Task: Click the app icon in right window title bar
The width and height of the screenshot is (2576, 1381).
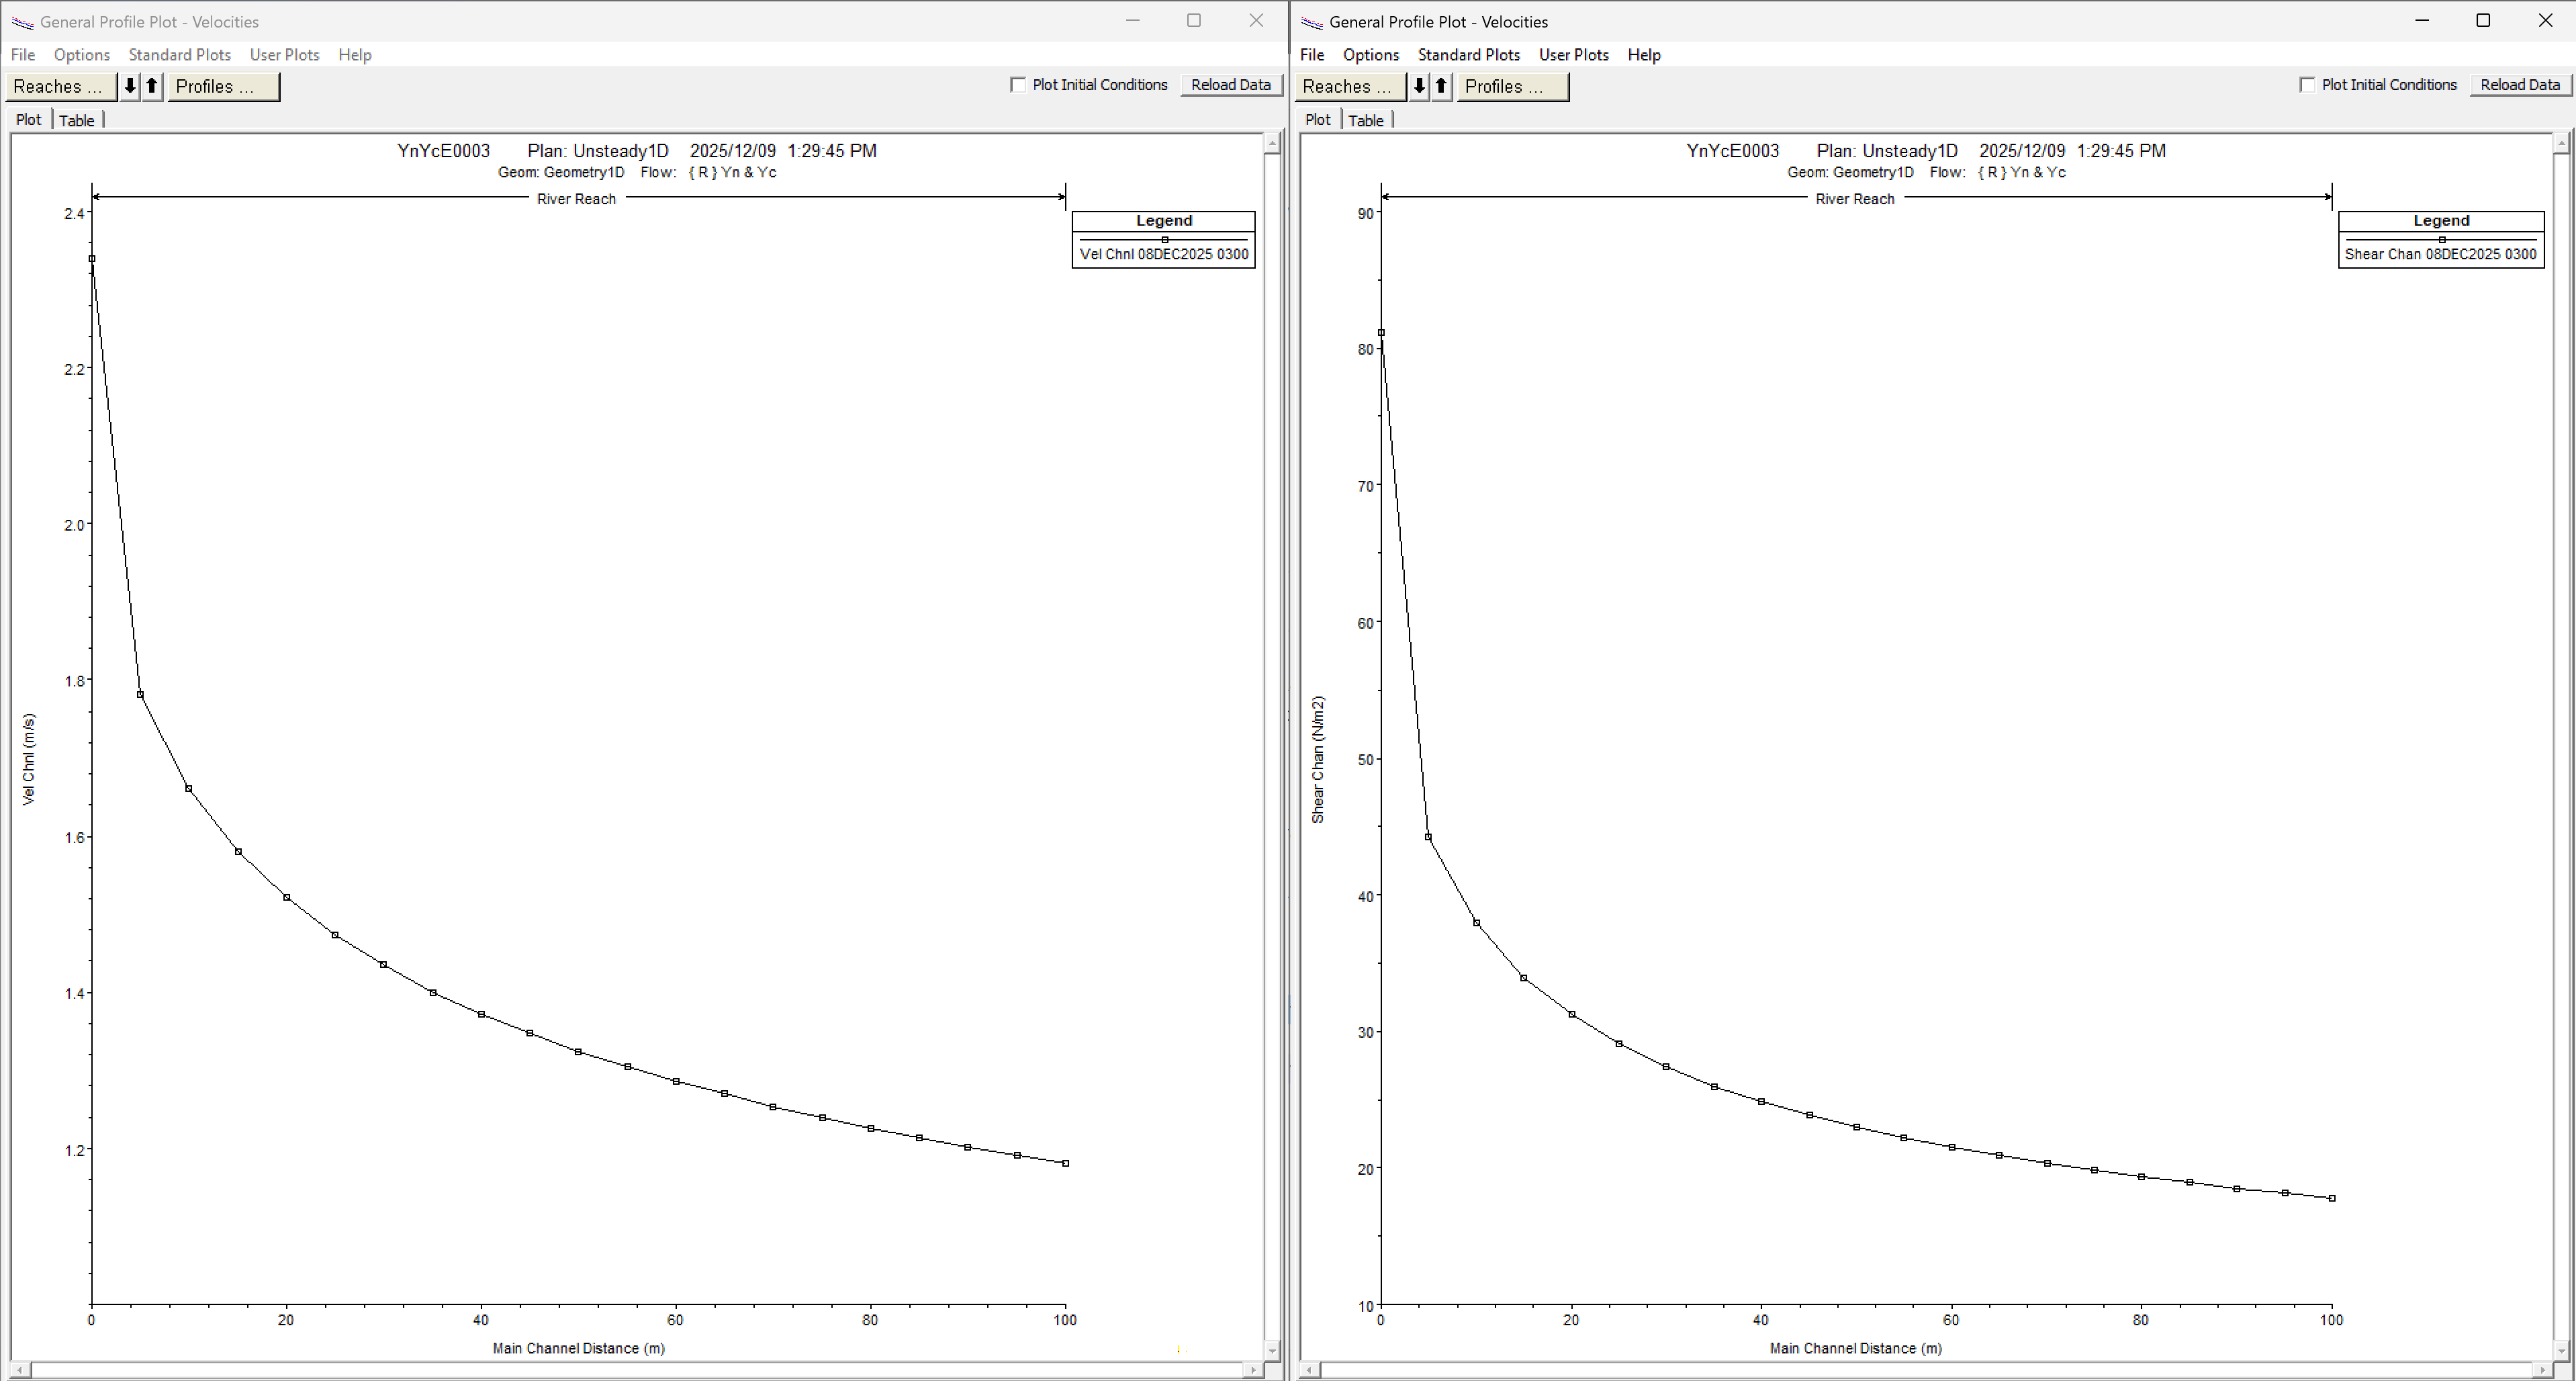Action: pyautogui.click(x=1311, y=22)
